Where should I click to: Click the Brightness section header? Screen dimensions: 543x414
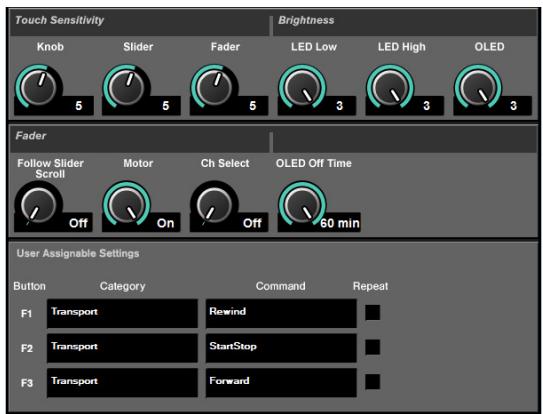tap(306, 20)
